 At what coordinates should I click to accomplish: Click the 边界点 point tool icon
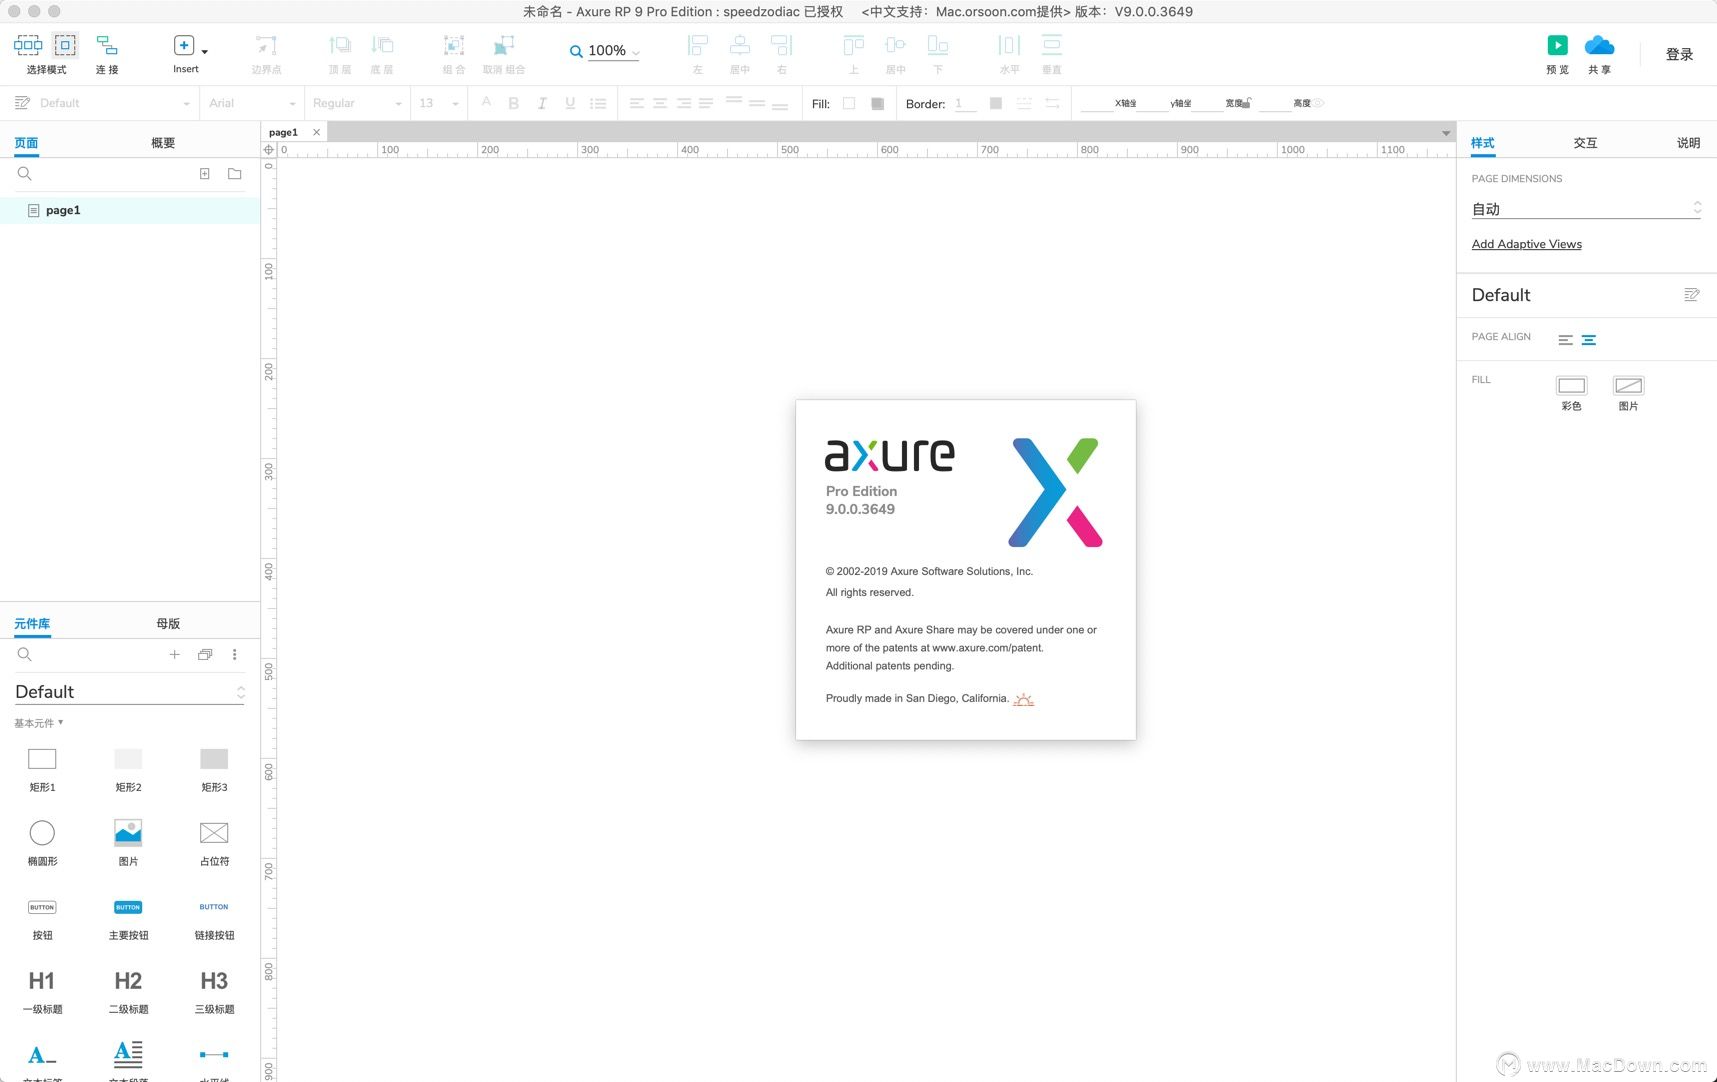266,45
